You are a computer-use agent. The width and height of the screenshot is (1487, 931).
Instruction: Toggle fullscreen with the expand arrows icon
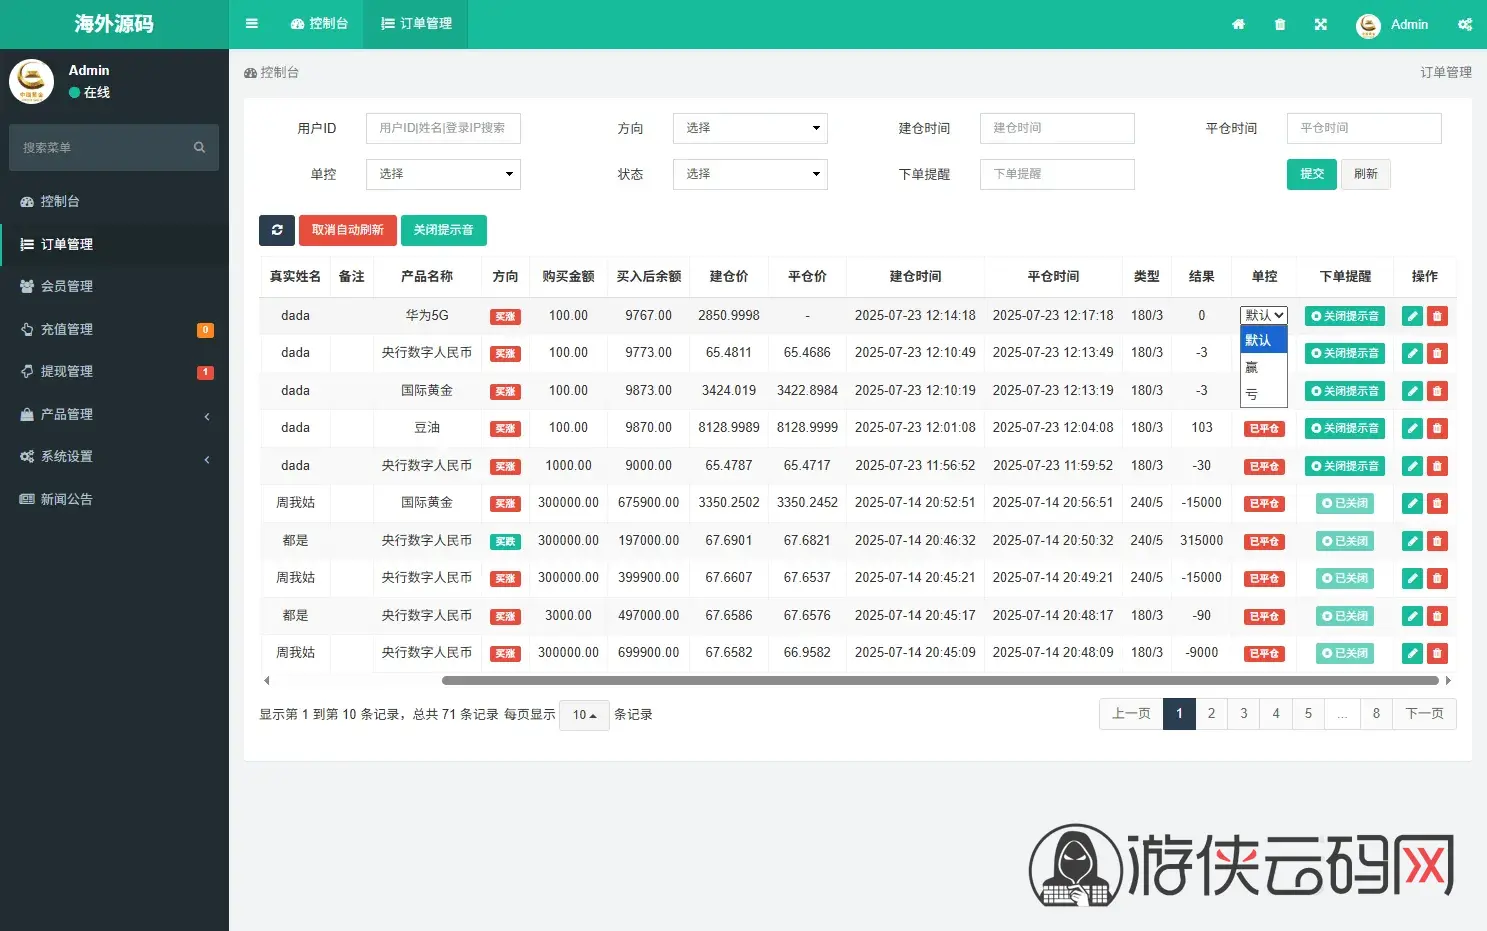(x=1321, y=24)
